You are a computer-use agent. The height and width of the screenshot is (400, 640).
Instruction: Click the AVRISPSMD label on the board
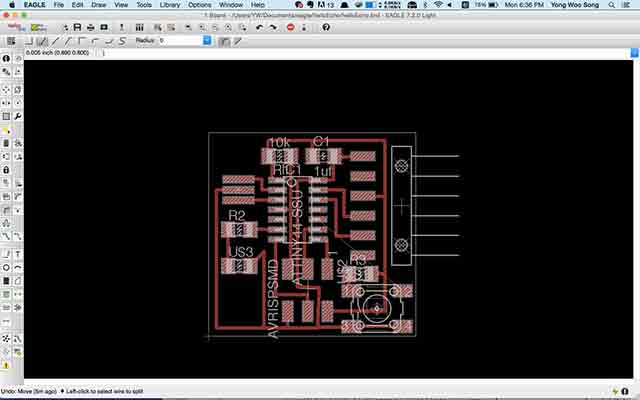tap(273, 299)
